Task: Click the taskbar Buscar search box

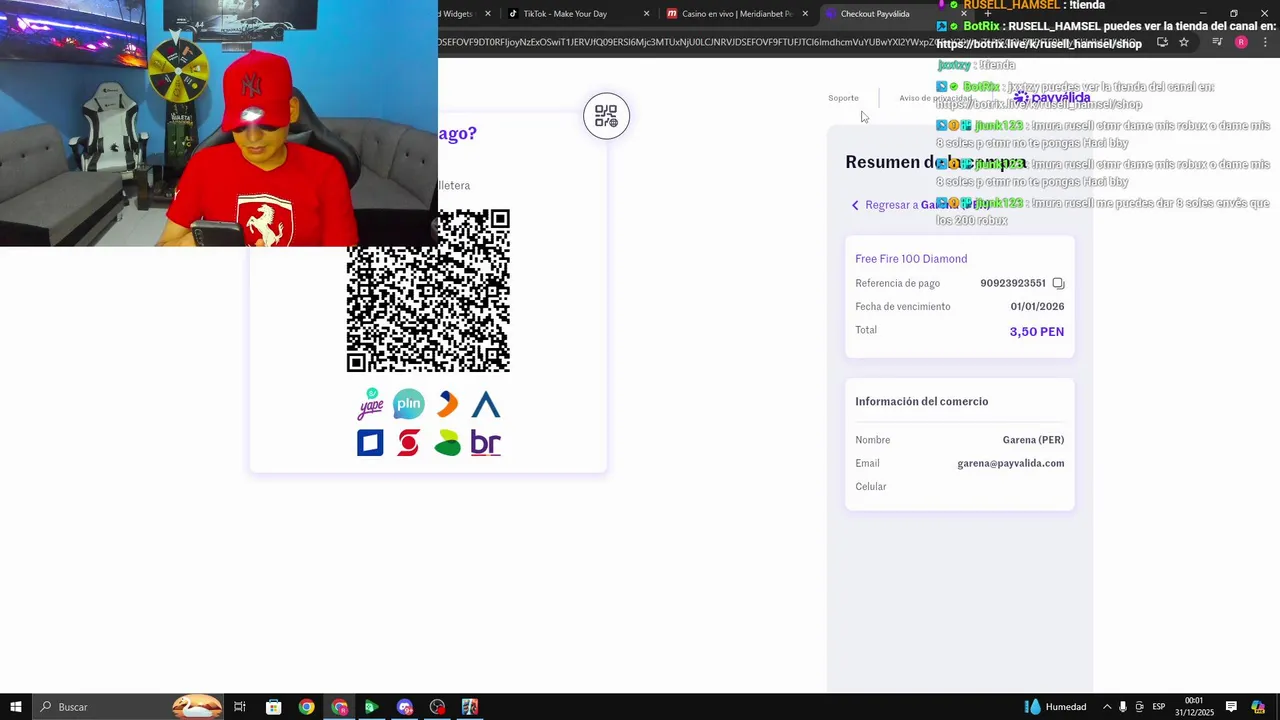Action: pyautogui.click(x=129, y=707)
